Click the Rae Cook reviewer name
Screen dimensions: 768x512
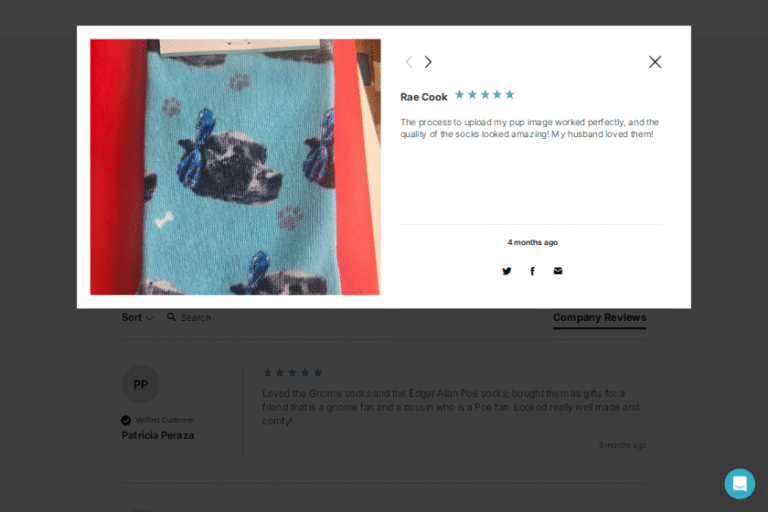424,97
